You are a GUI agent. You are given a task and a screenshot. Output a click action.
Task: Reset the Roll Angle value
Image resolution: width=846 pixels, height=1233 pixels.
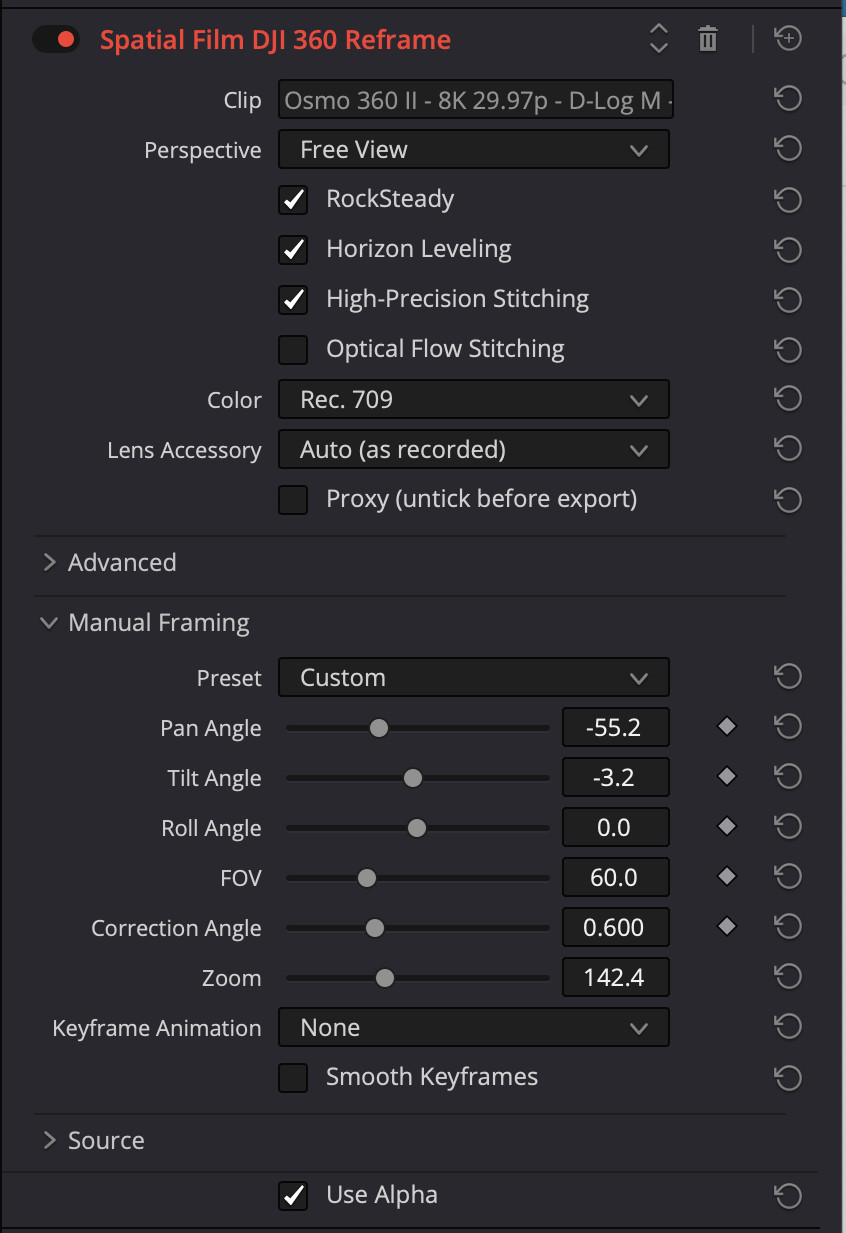pyautogui.click(x=788, y=827)
